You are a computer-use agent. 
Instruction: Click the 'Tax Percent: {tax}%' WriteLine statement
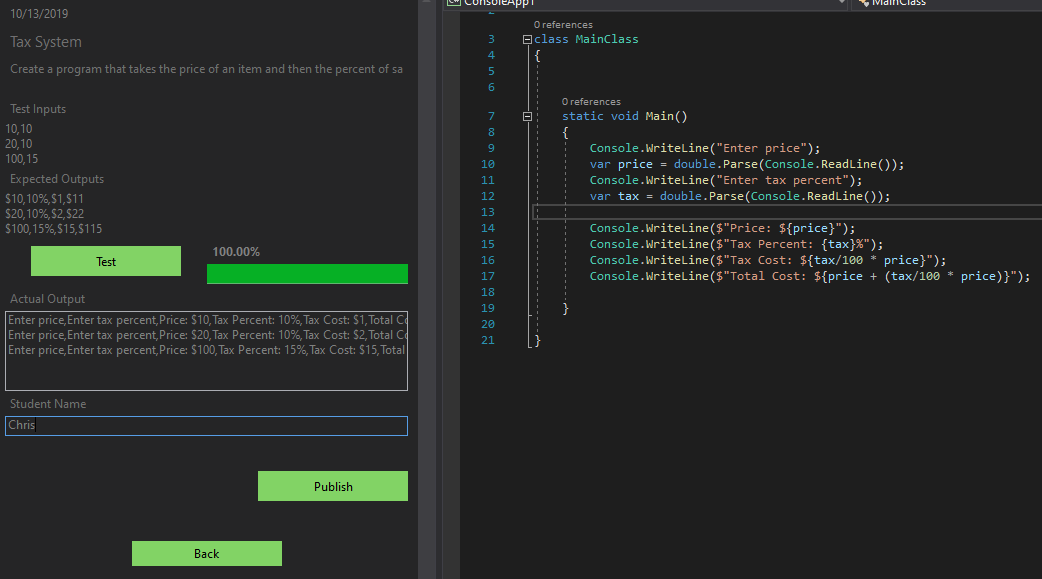[x=736, y=244]
